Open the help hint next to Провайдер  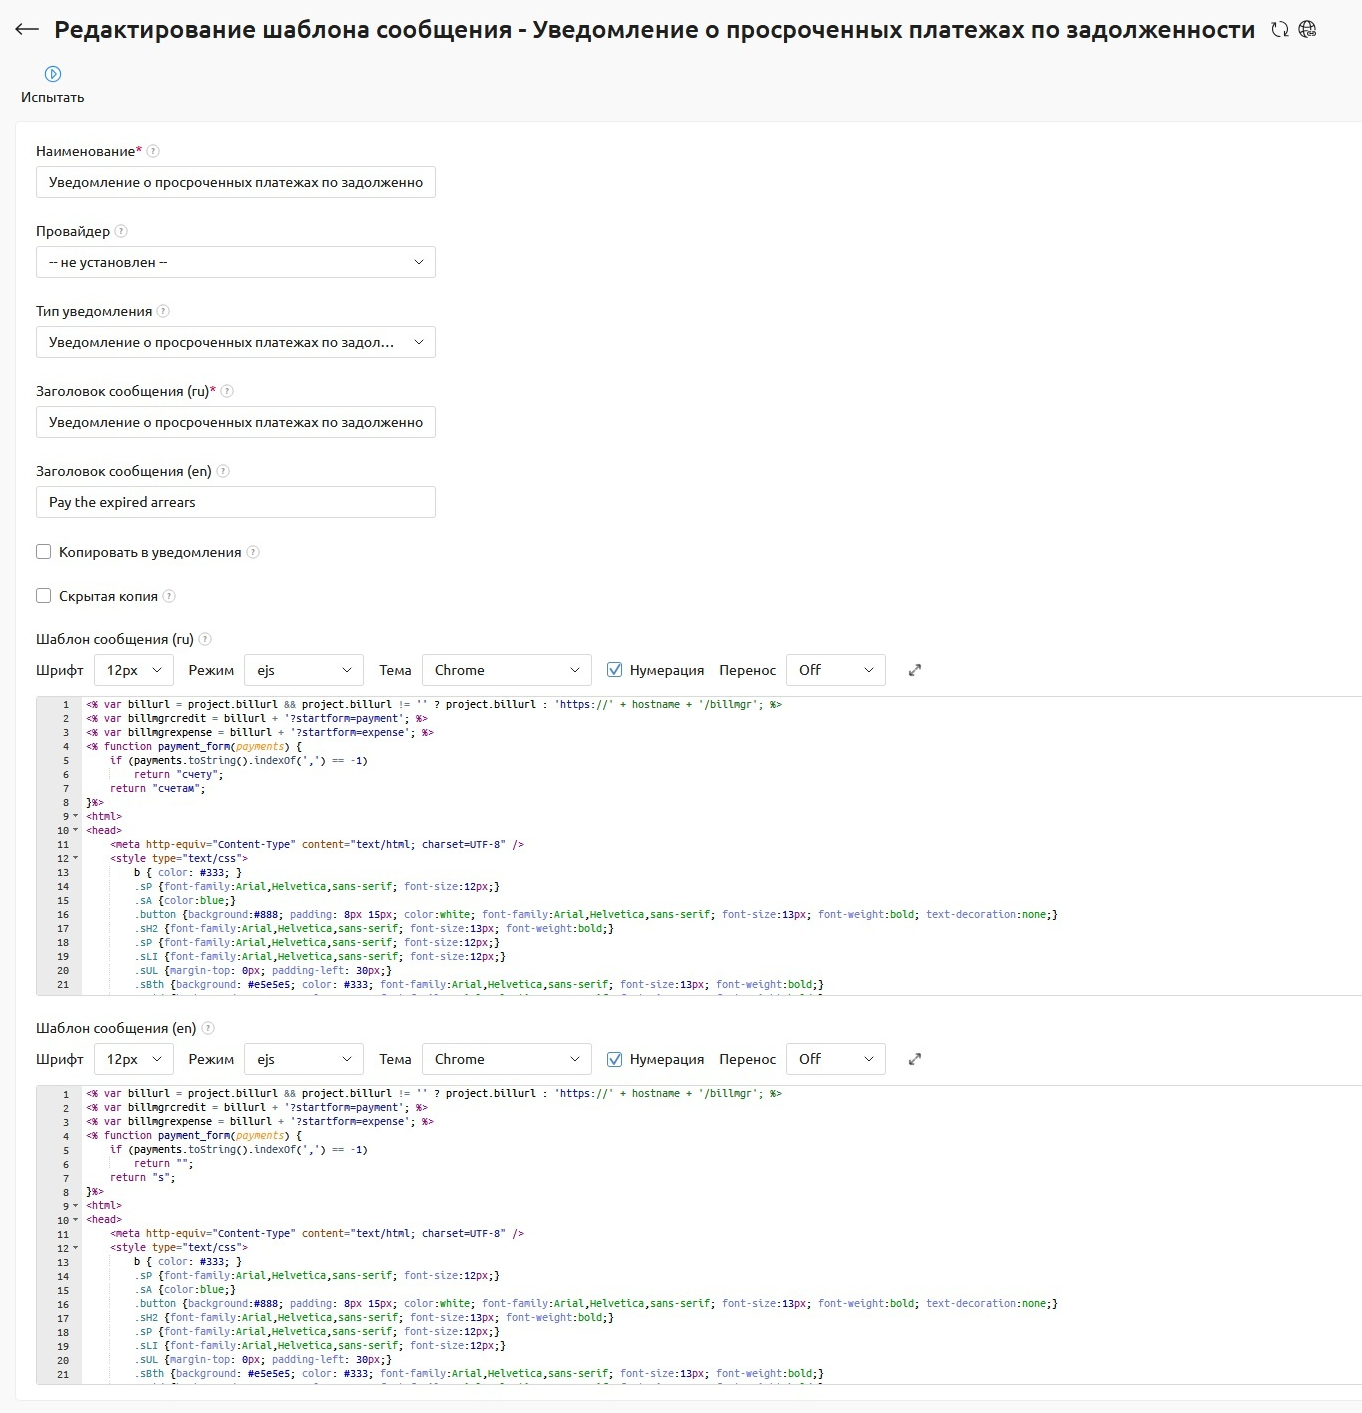tap(121, 231)
